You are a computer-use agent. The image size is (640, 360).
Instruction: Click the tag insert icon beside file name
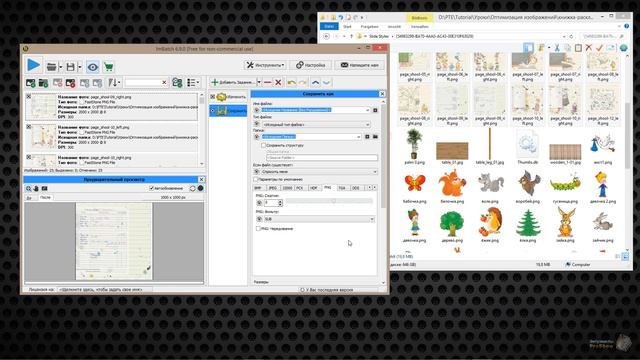375,110
